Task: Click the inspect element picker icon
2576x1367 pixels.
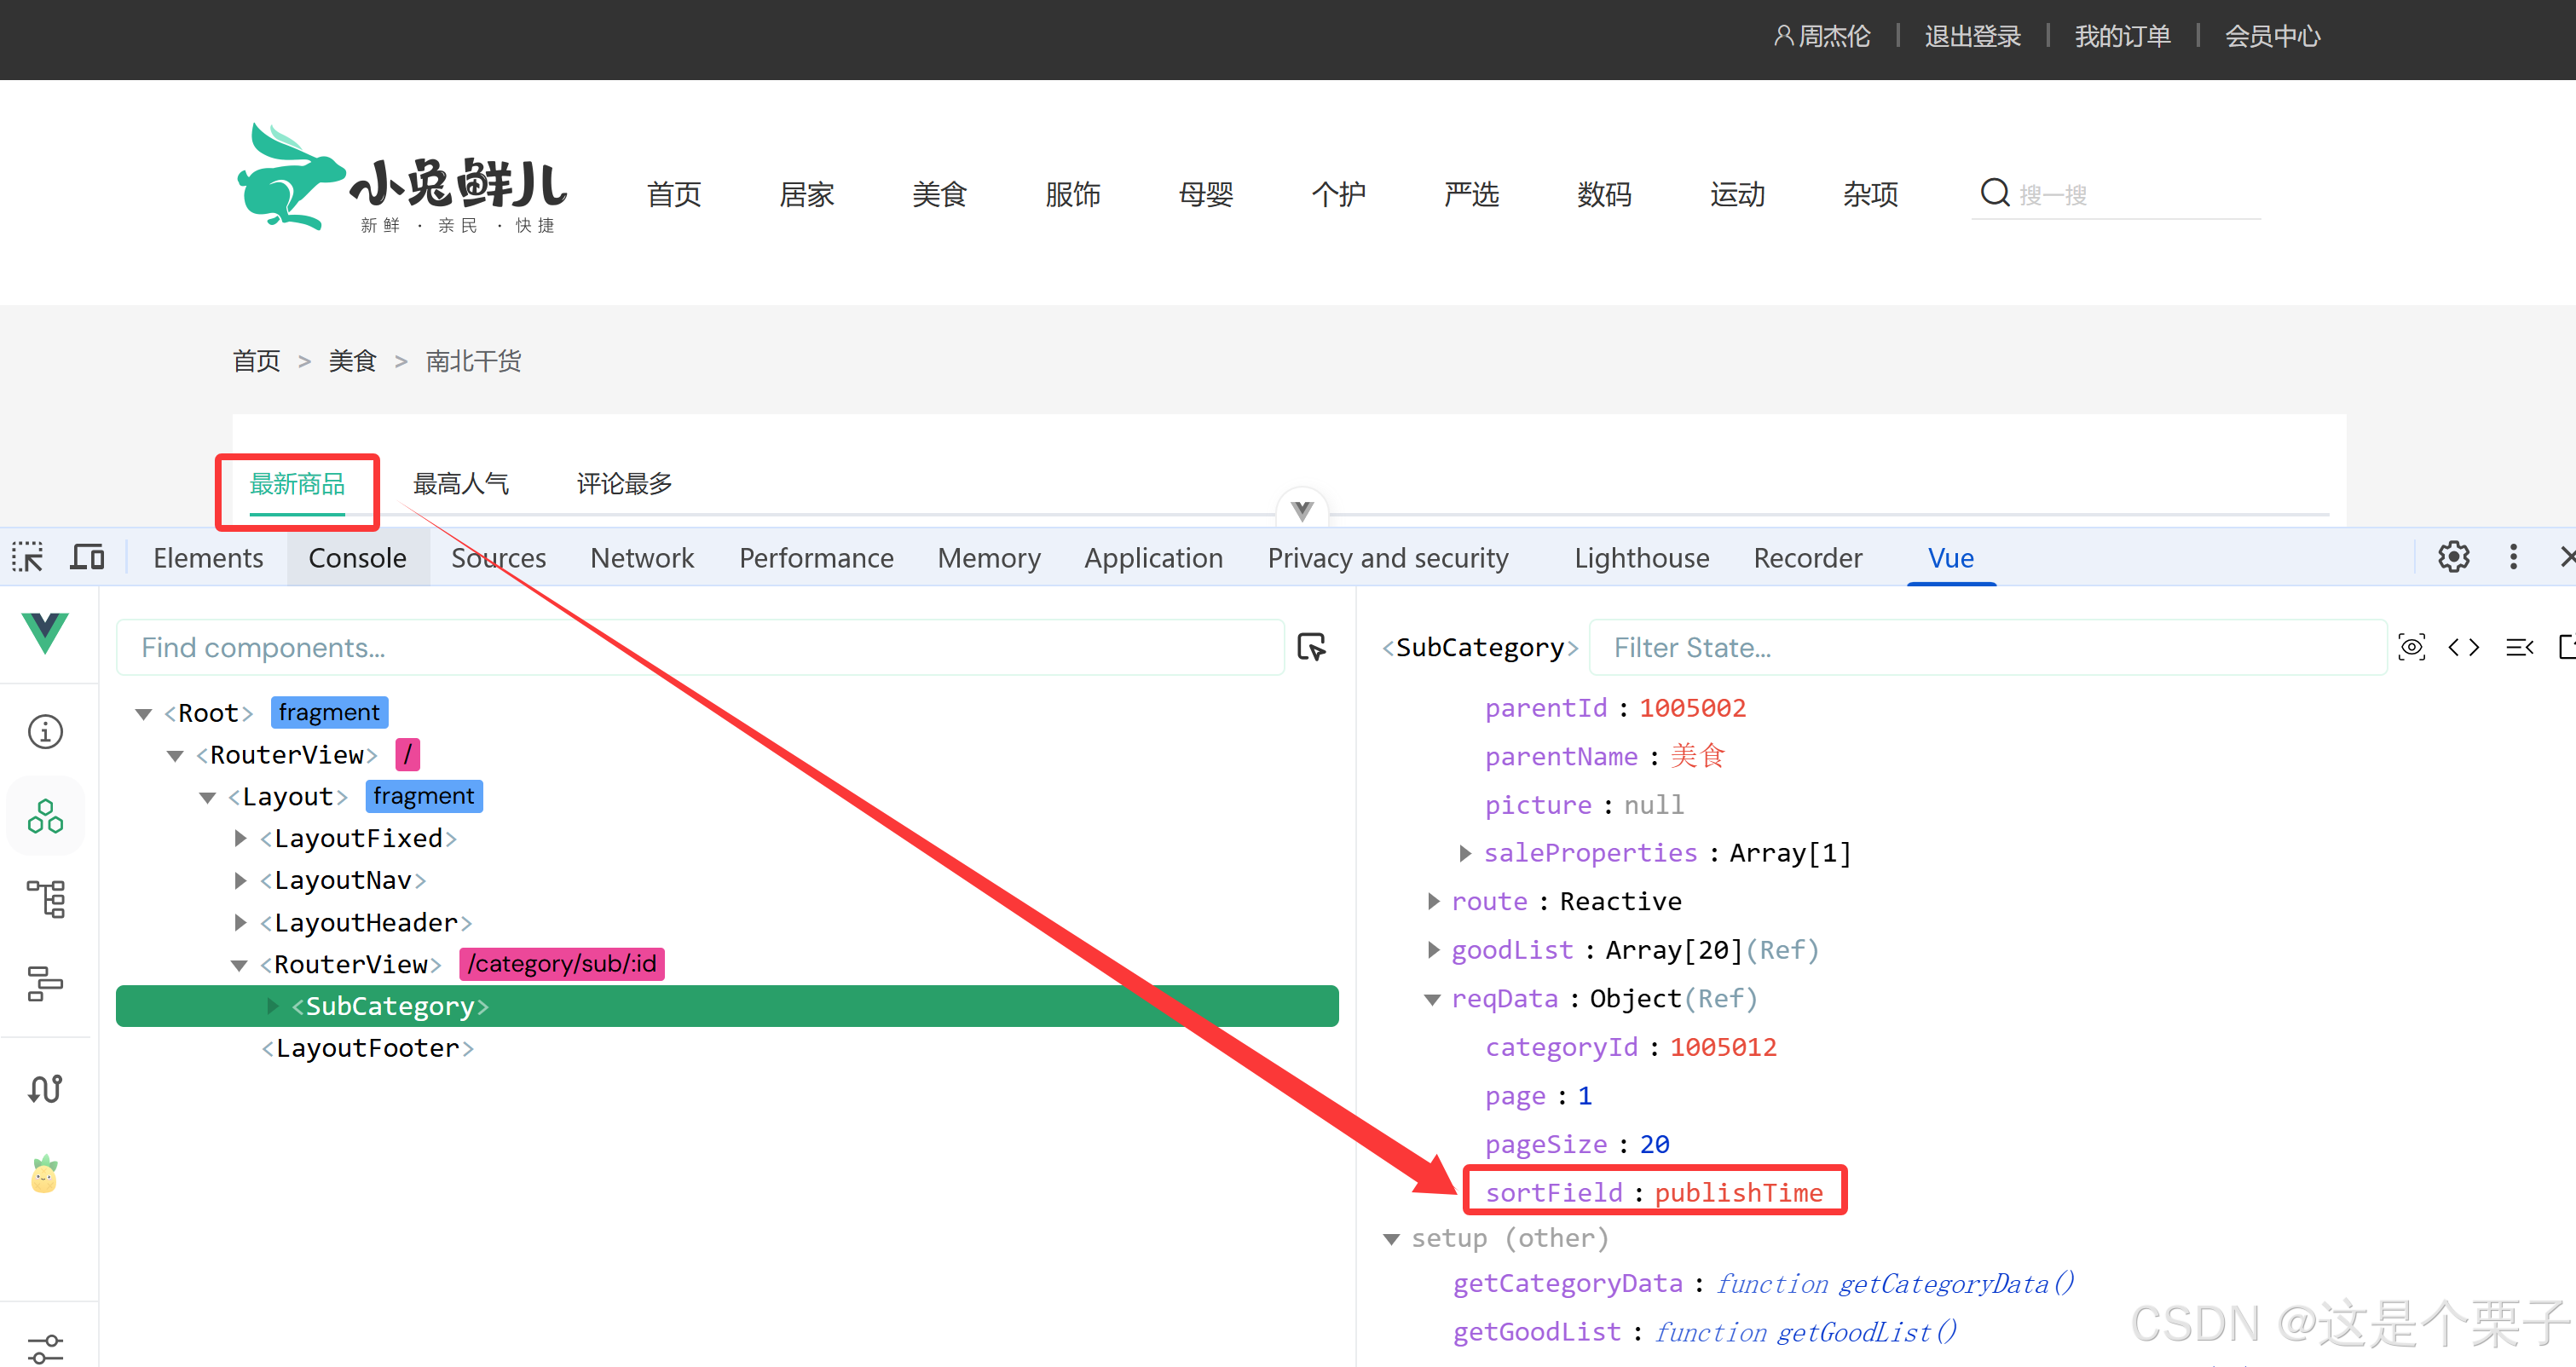Action: click(28, 557)
